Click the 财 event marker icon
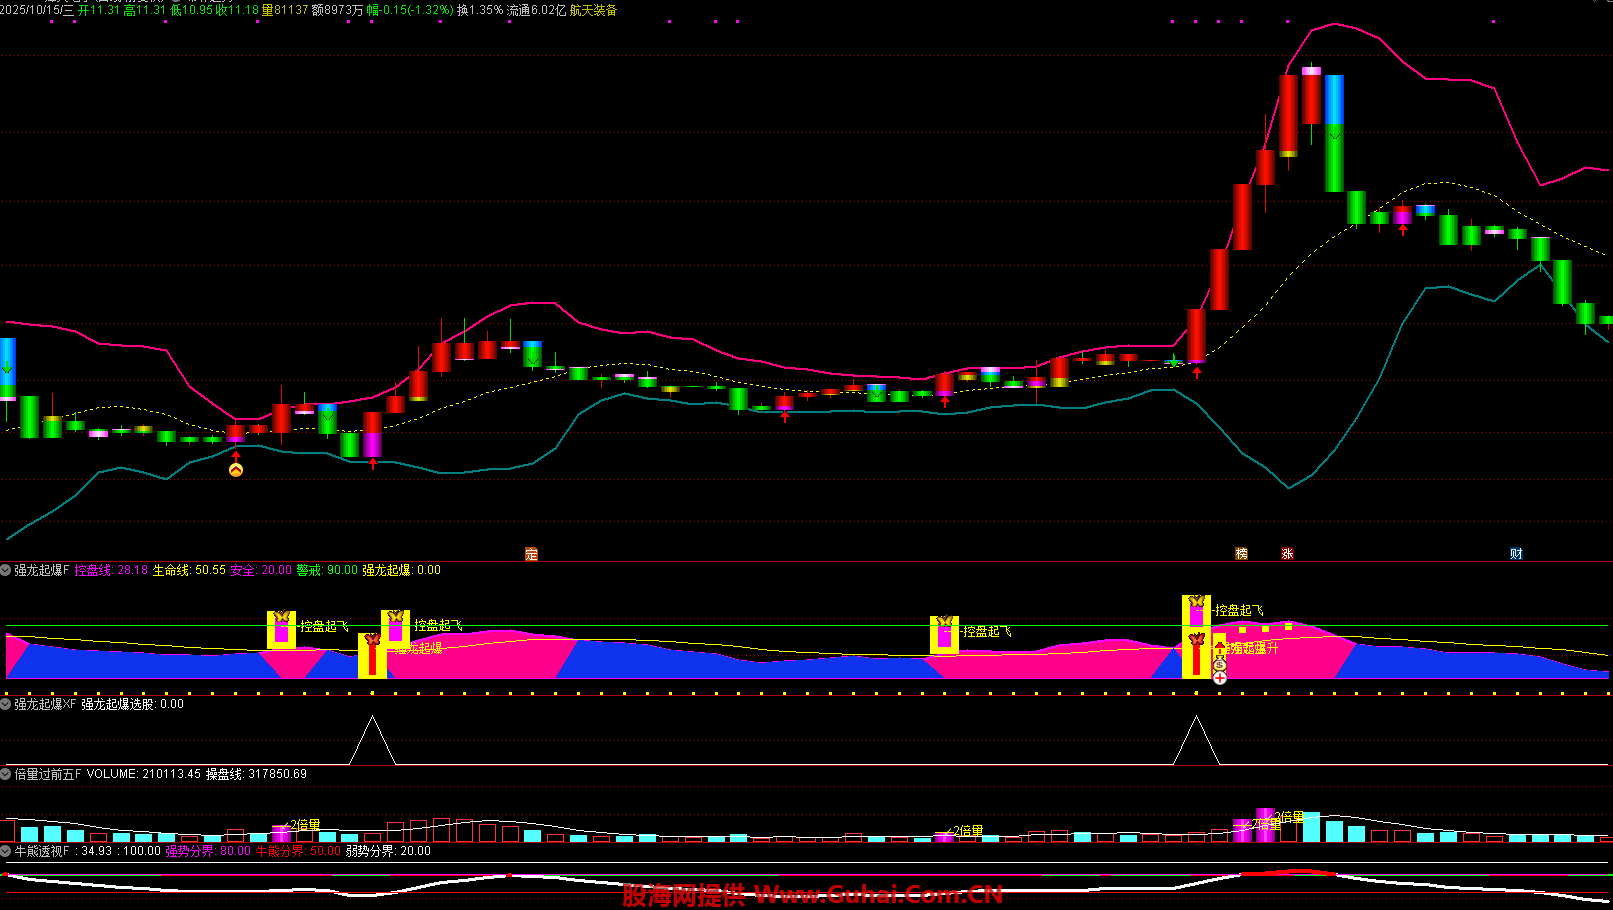Viewport: 1613px width, 910px height. pyautogui.click(x=1516, y=554)
